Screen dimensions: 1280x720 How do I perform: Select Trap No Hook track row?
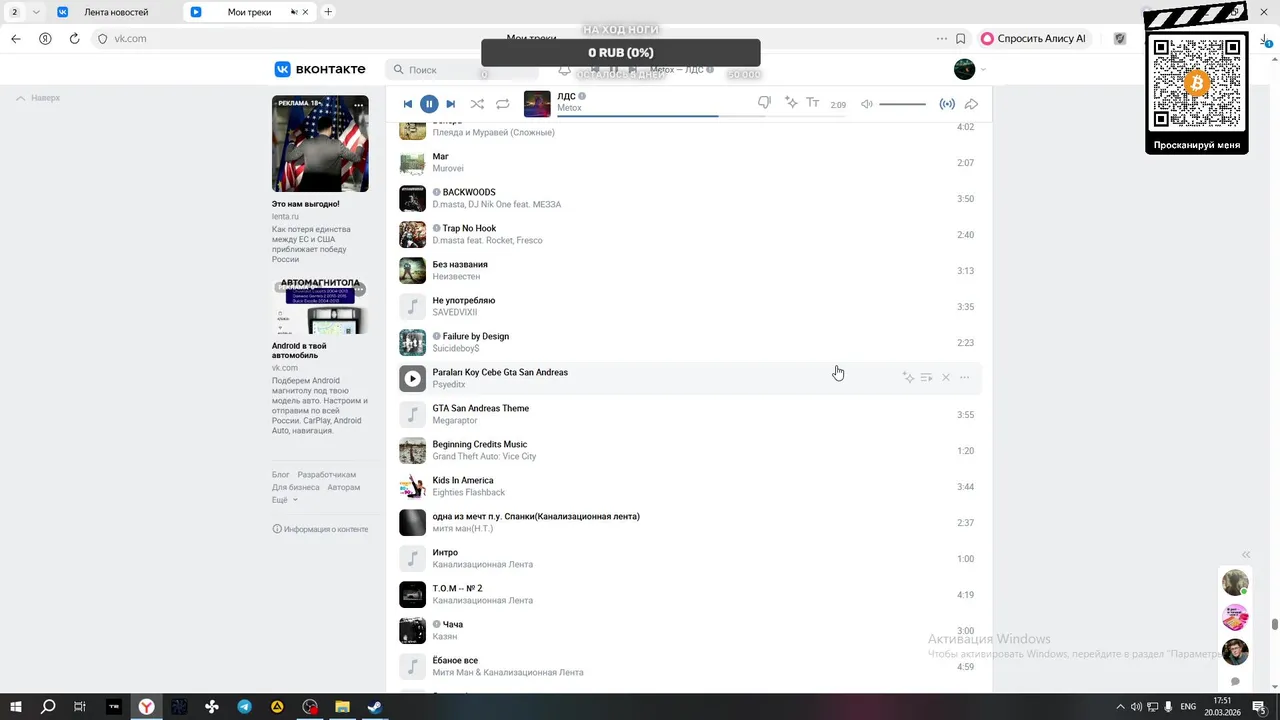(688, 234)
